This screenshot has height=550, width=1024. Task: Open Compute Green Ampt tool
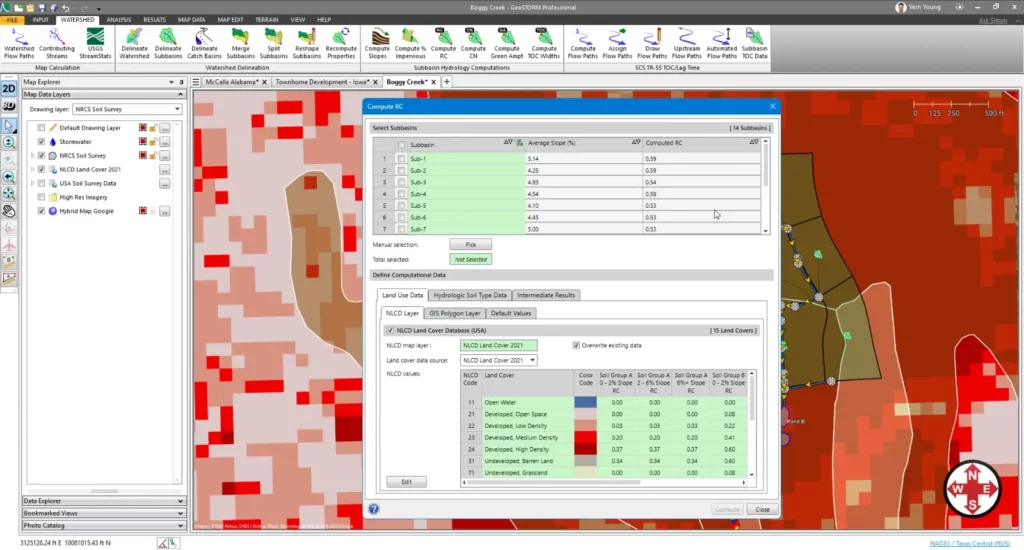click(507, 44)
